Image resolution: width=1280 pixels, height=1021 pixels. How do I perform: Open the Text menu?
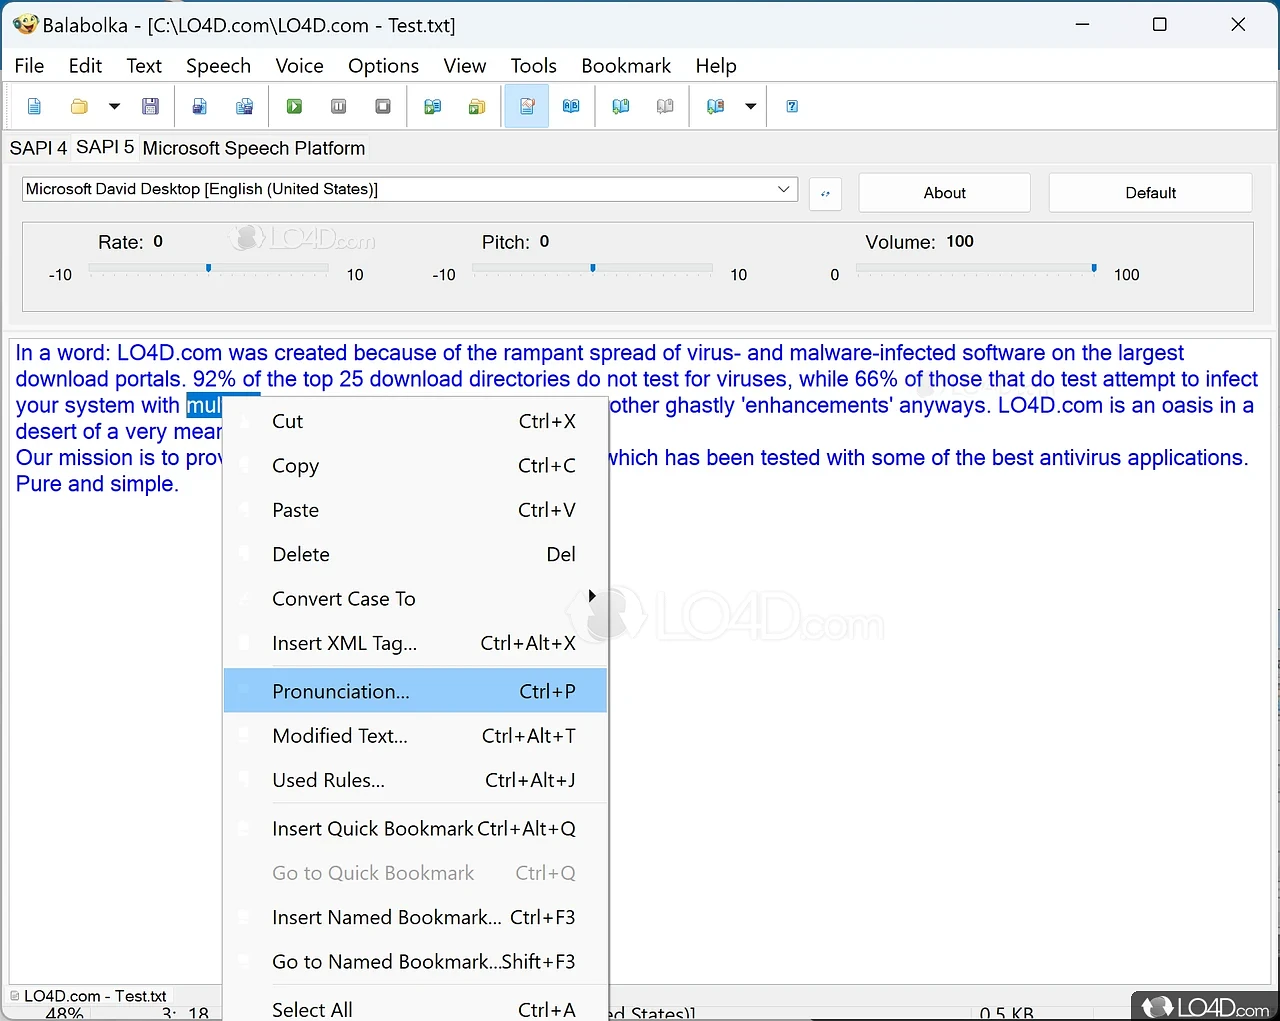pos(144,66)
